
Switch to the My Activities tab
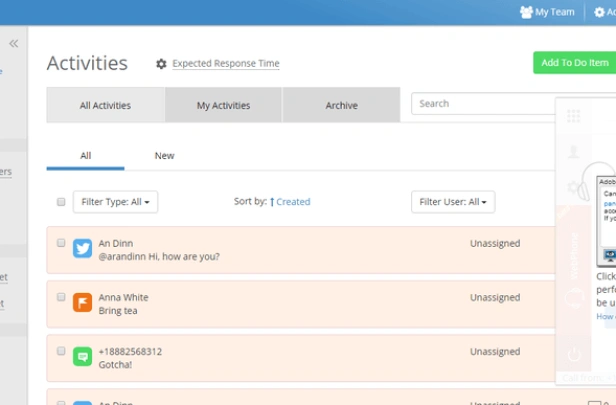coord(223,105)
